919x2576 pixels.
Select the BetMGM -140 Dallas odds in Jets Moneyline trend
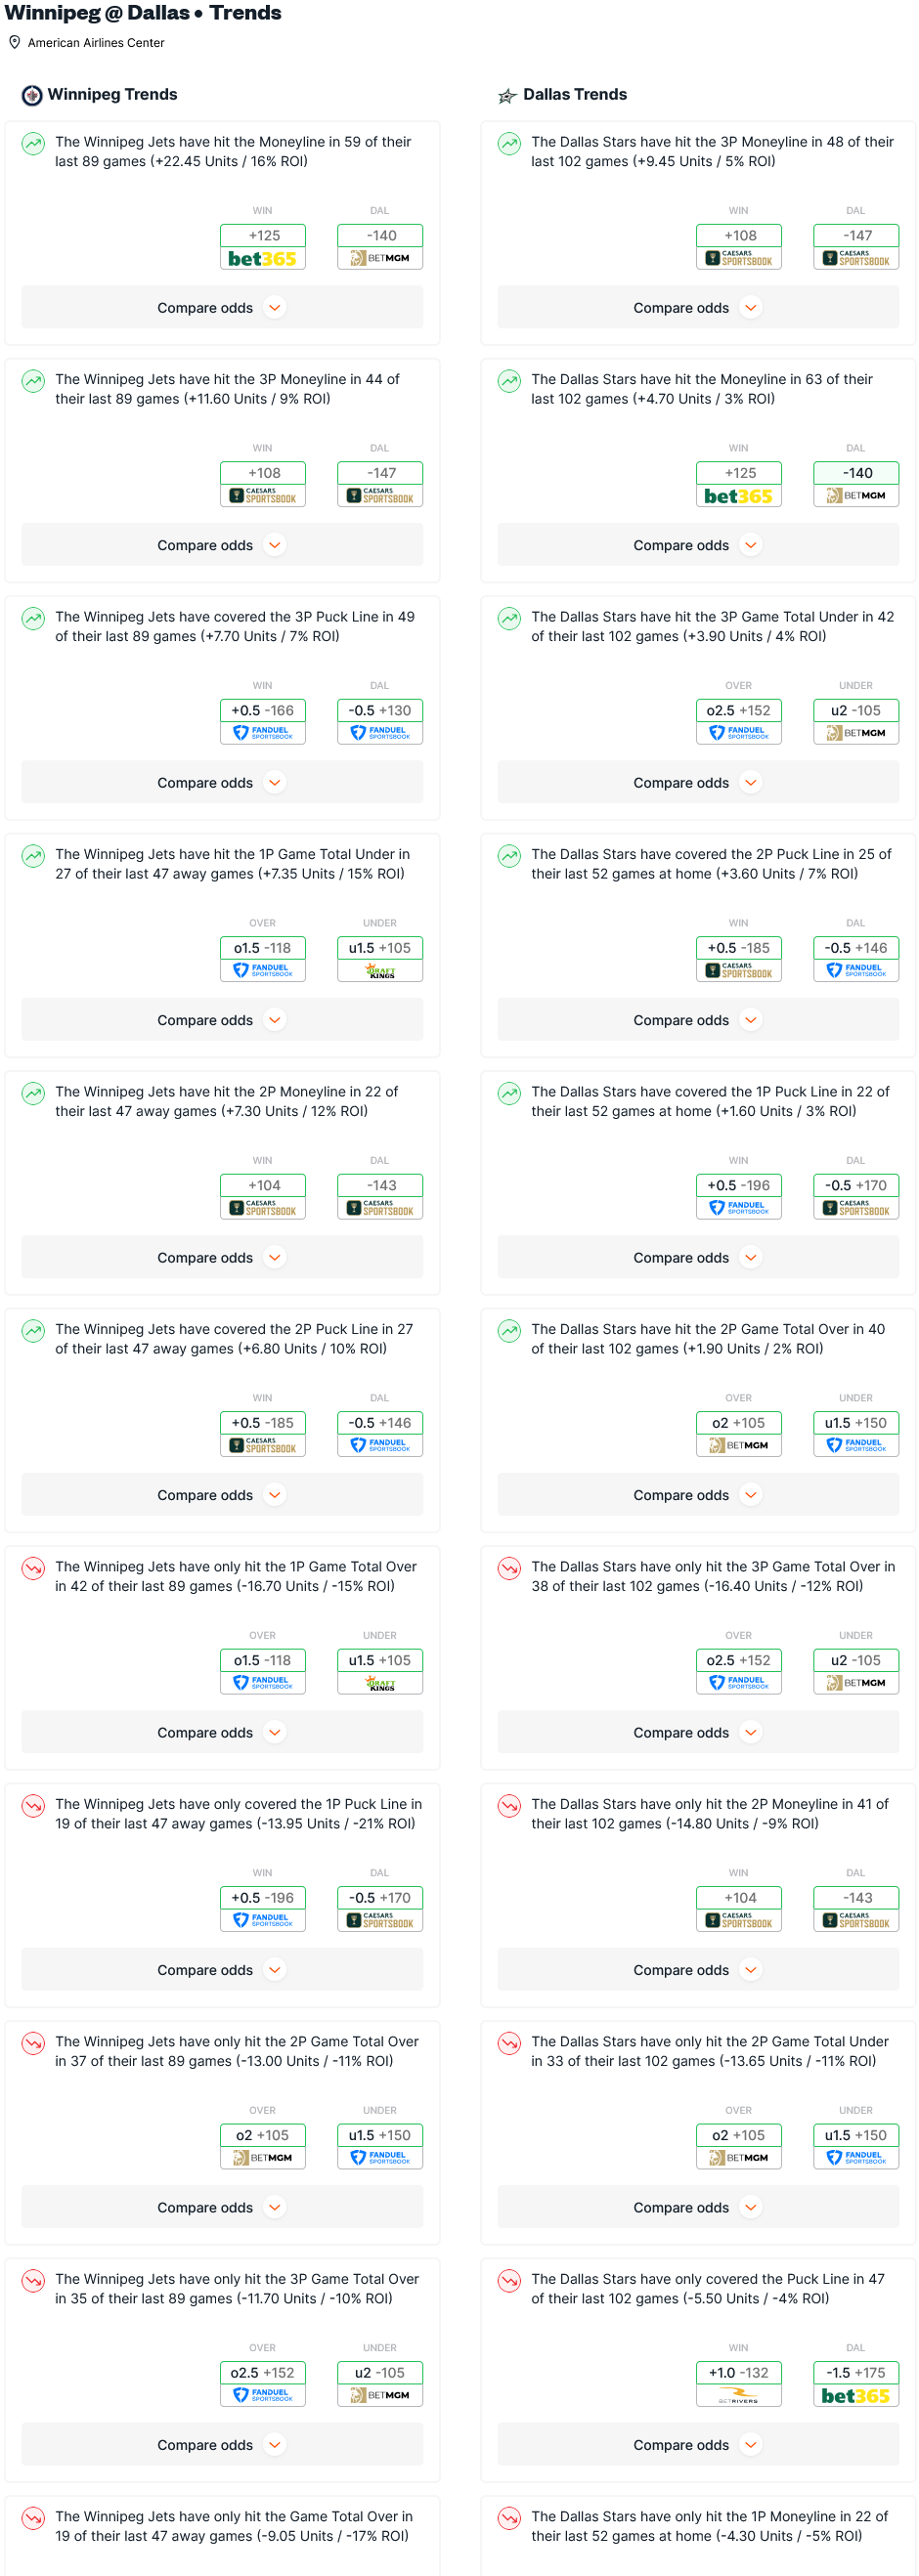pos(380,247)
